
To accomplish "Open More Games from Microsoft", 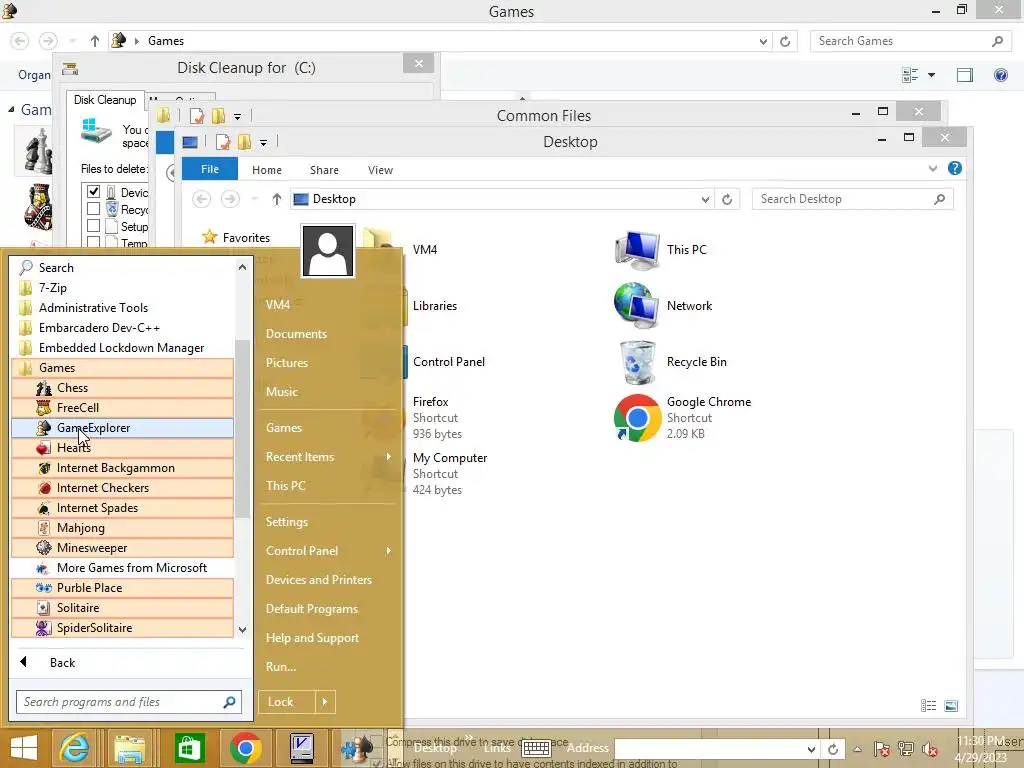I will point(122,568).
